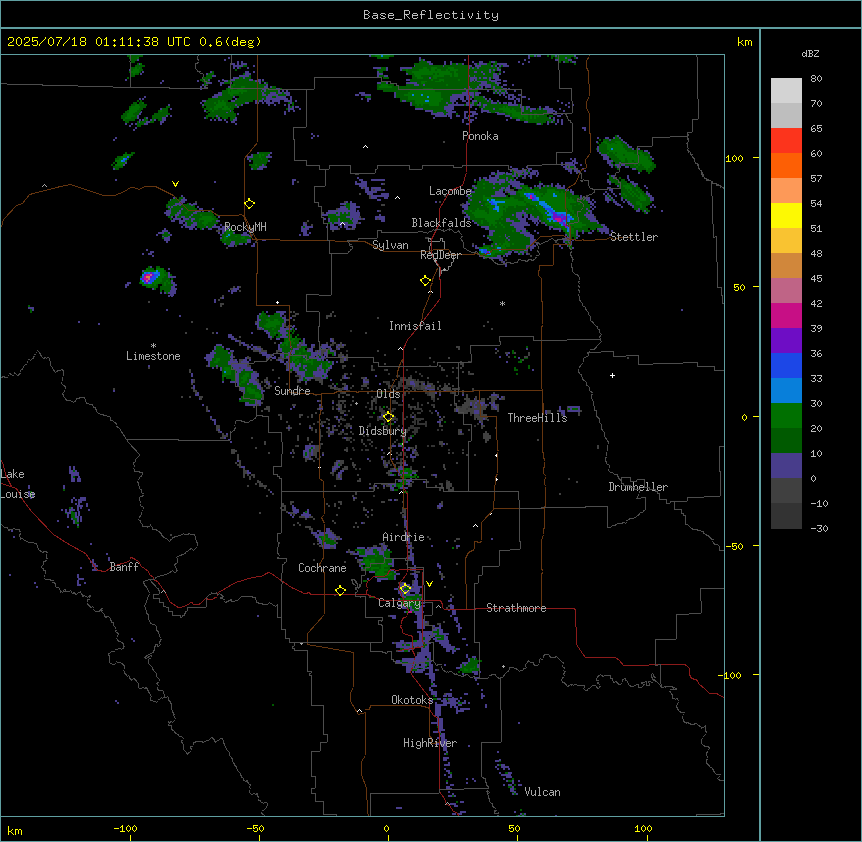The width and height of the screenshot is (862, 842).
Task: Click the dBZ legend heading
Action: tap(810, 53)
